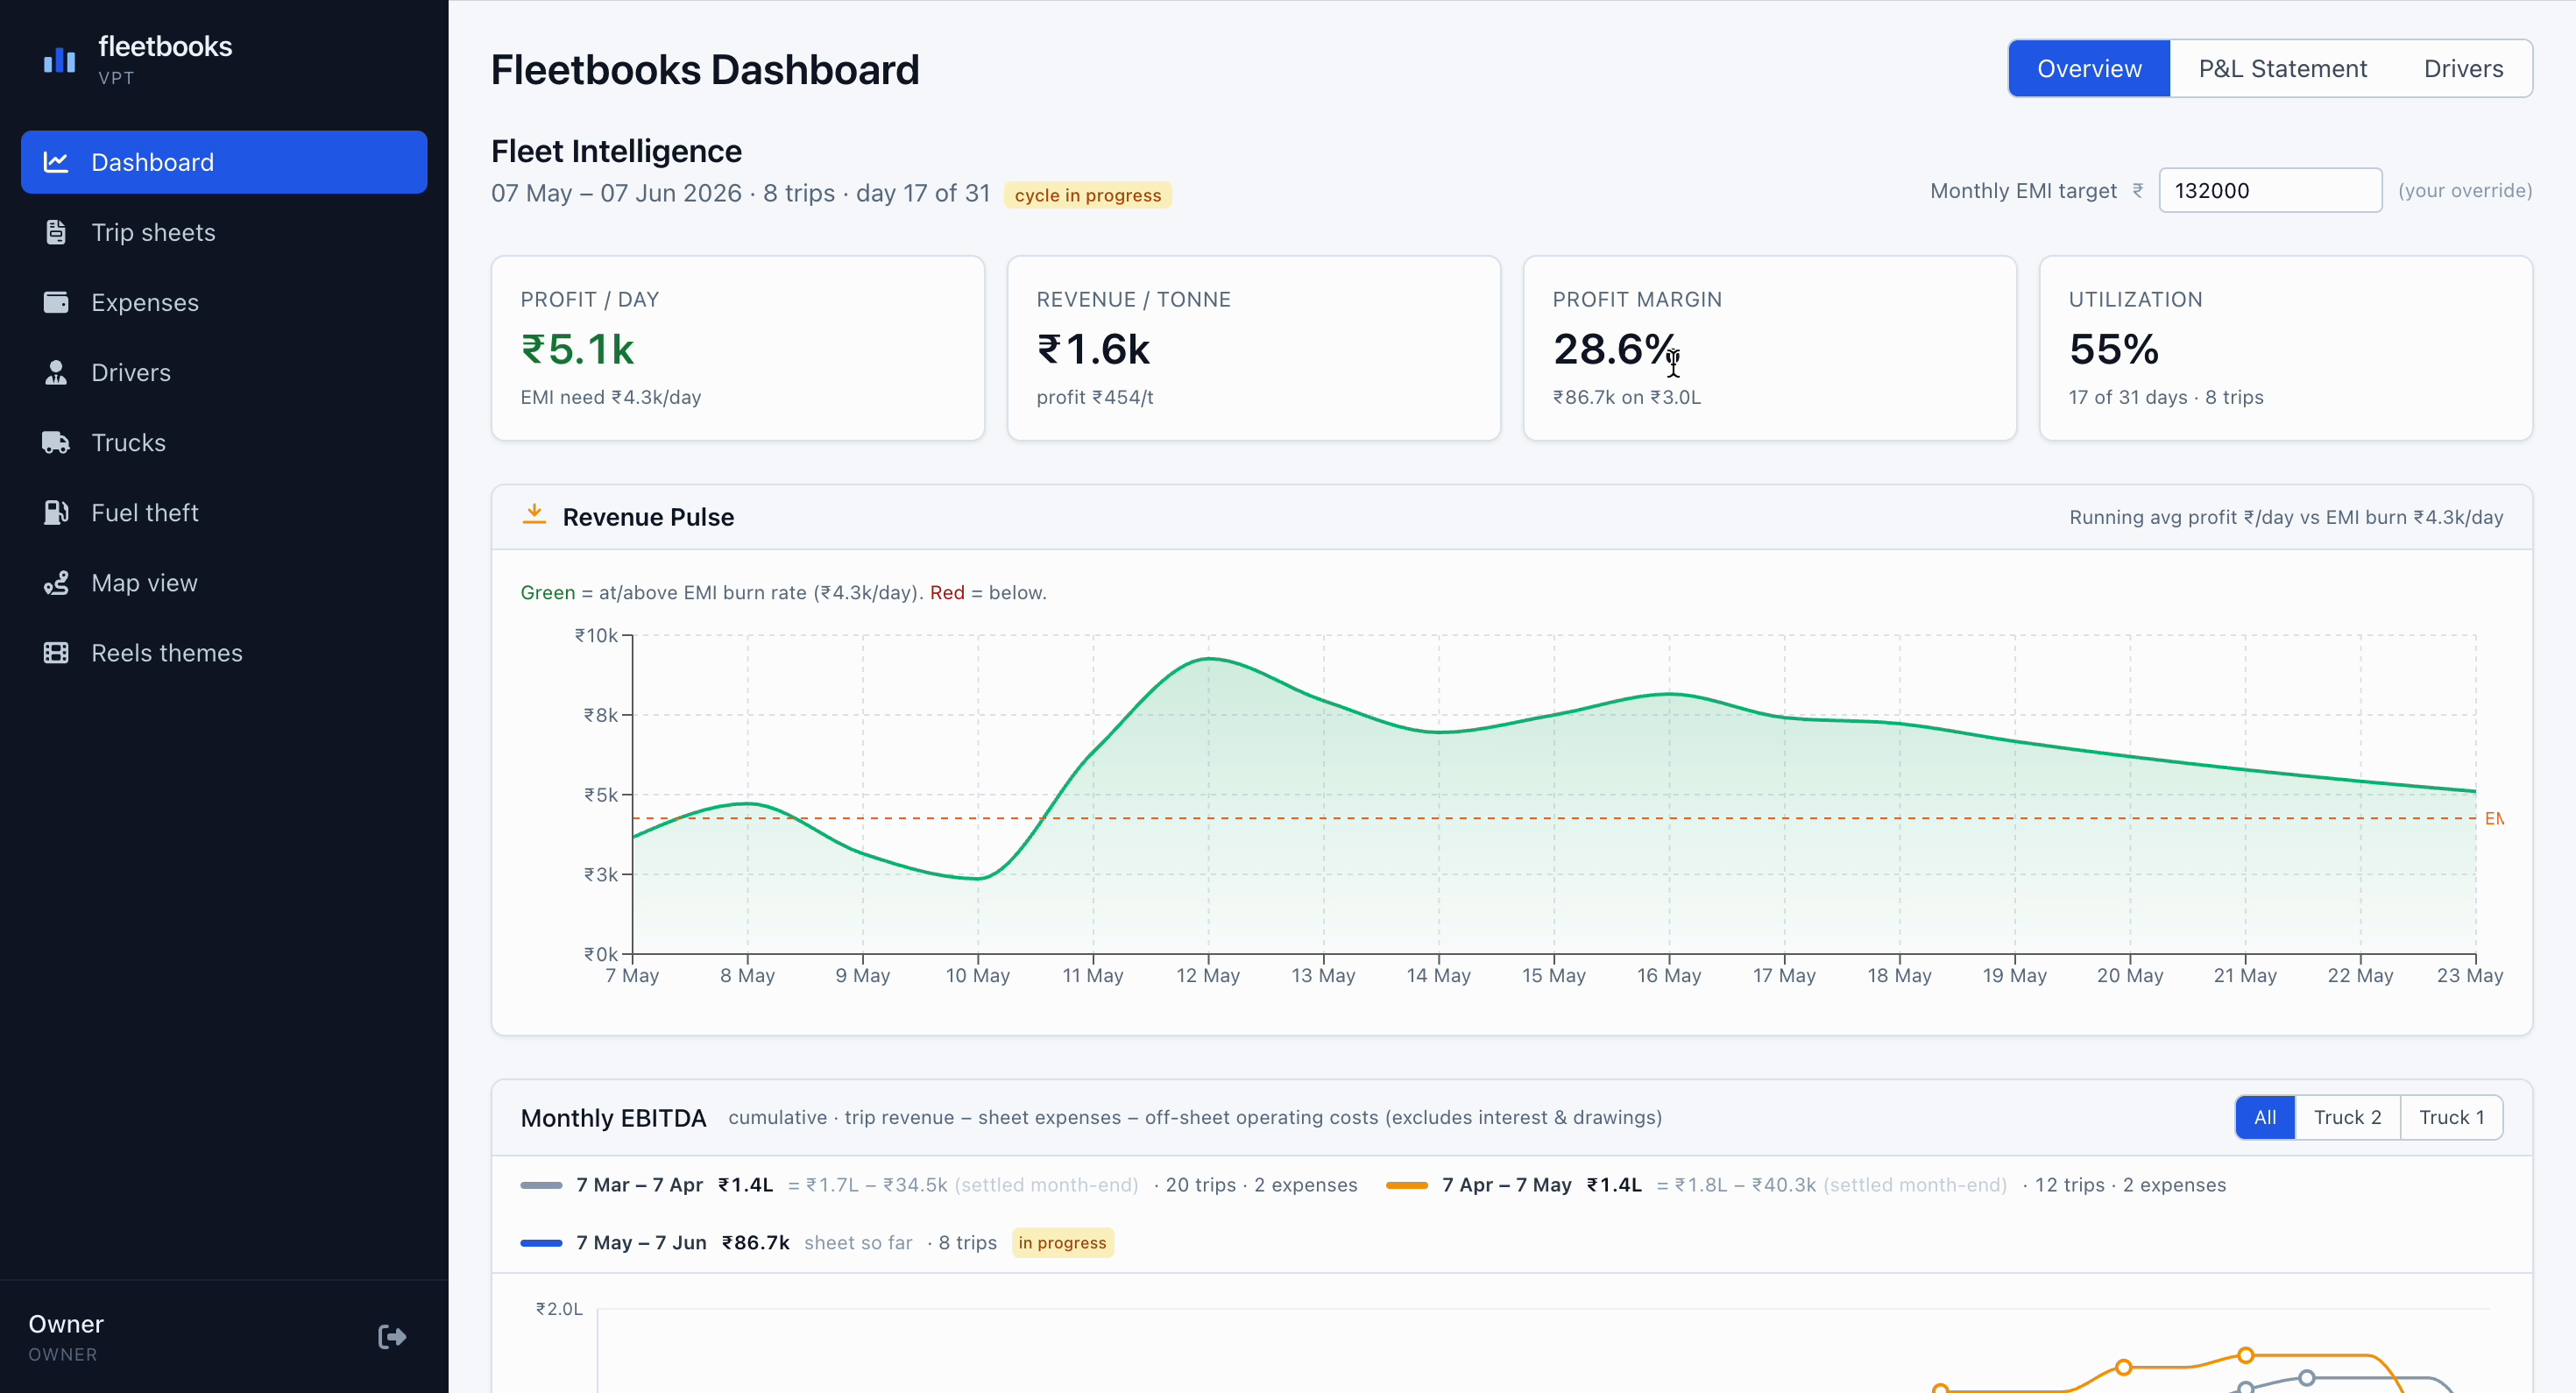2576x1393 pixels.
Task: Switch to the Drivers tab at top right
Action: (2463, 68)
